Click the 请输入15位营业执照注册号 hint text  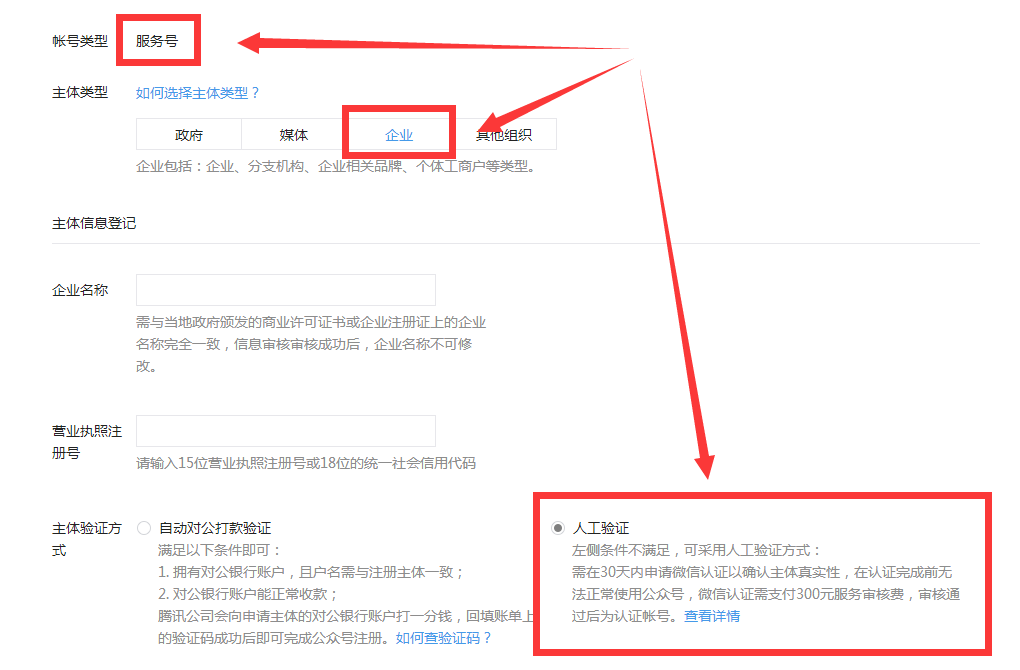pyautogui.click(x=306, y=464)
